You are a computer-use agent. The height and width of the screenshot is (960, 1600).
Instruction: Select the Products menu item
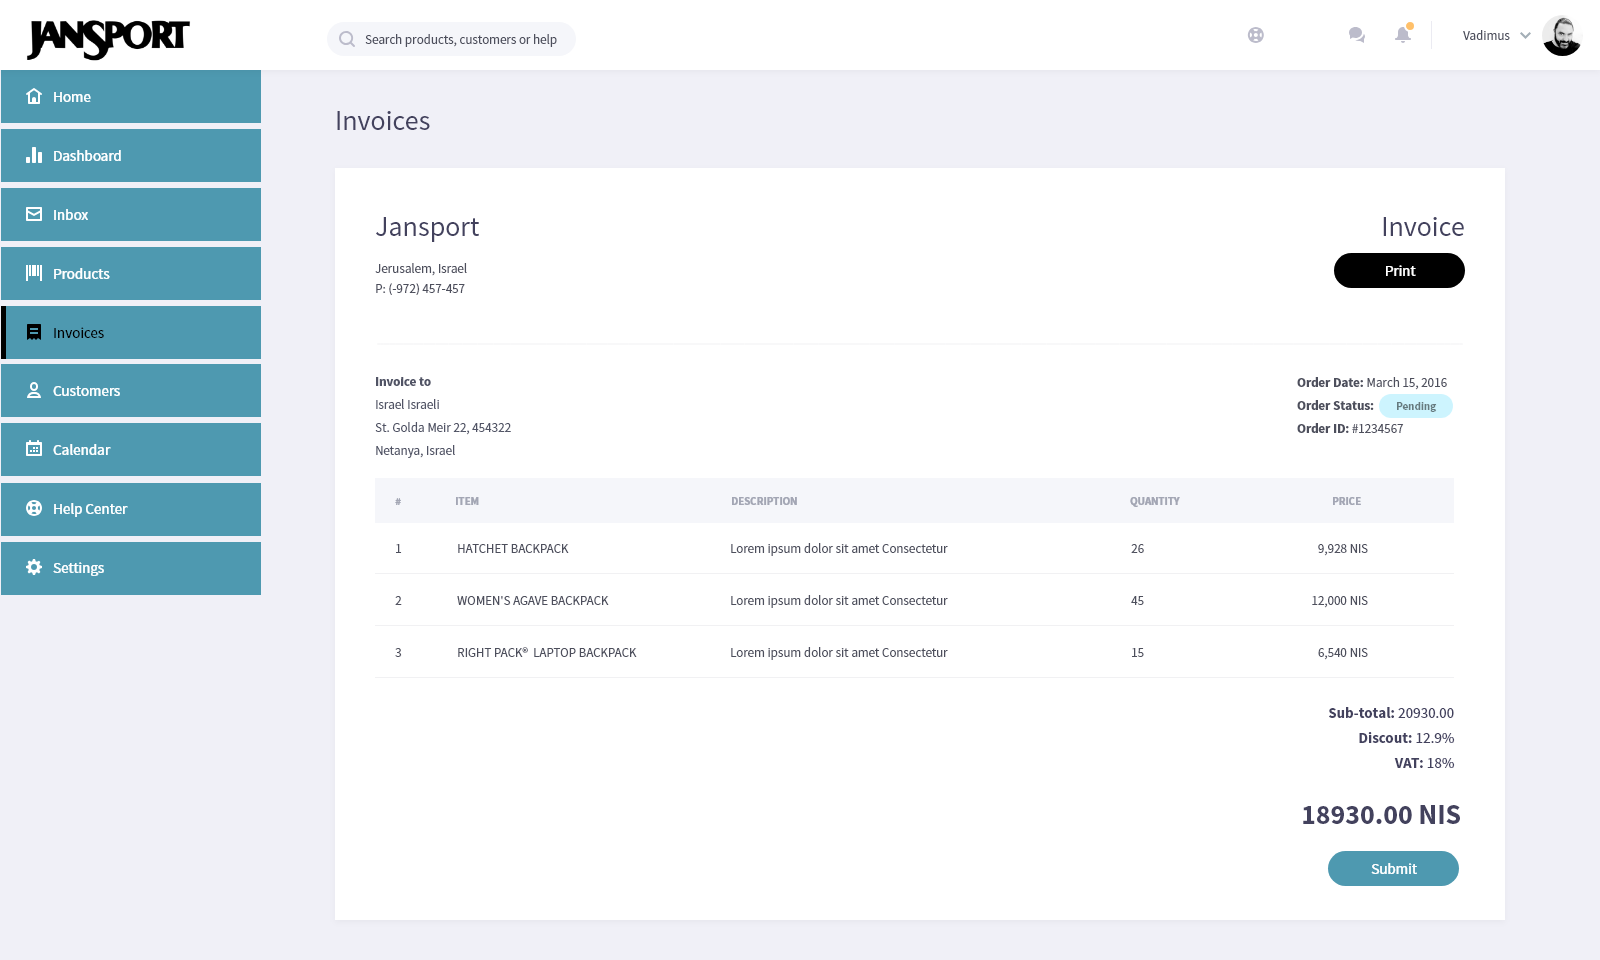coord(131,273)
